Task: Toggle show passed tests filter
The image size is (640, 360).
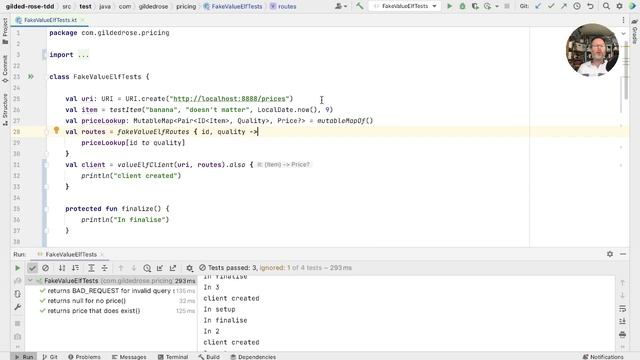Action: click(x=32, y=268)
